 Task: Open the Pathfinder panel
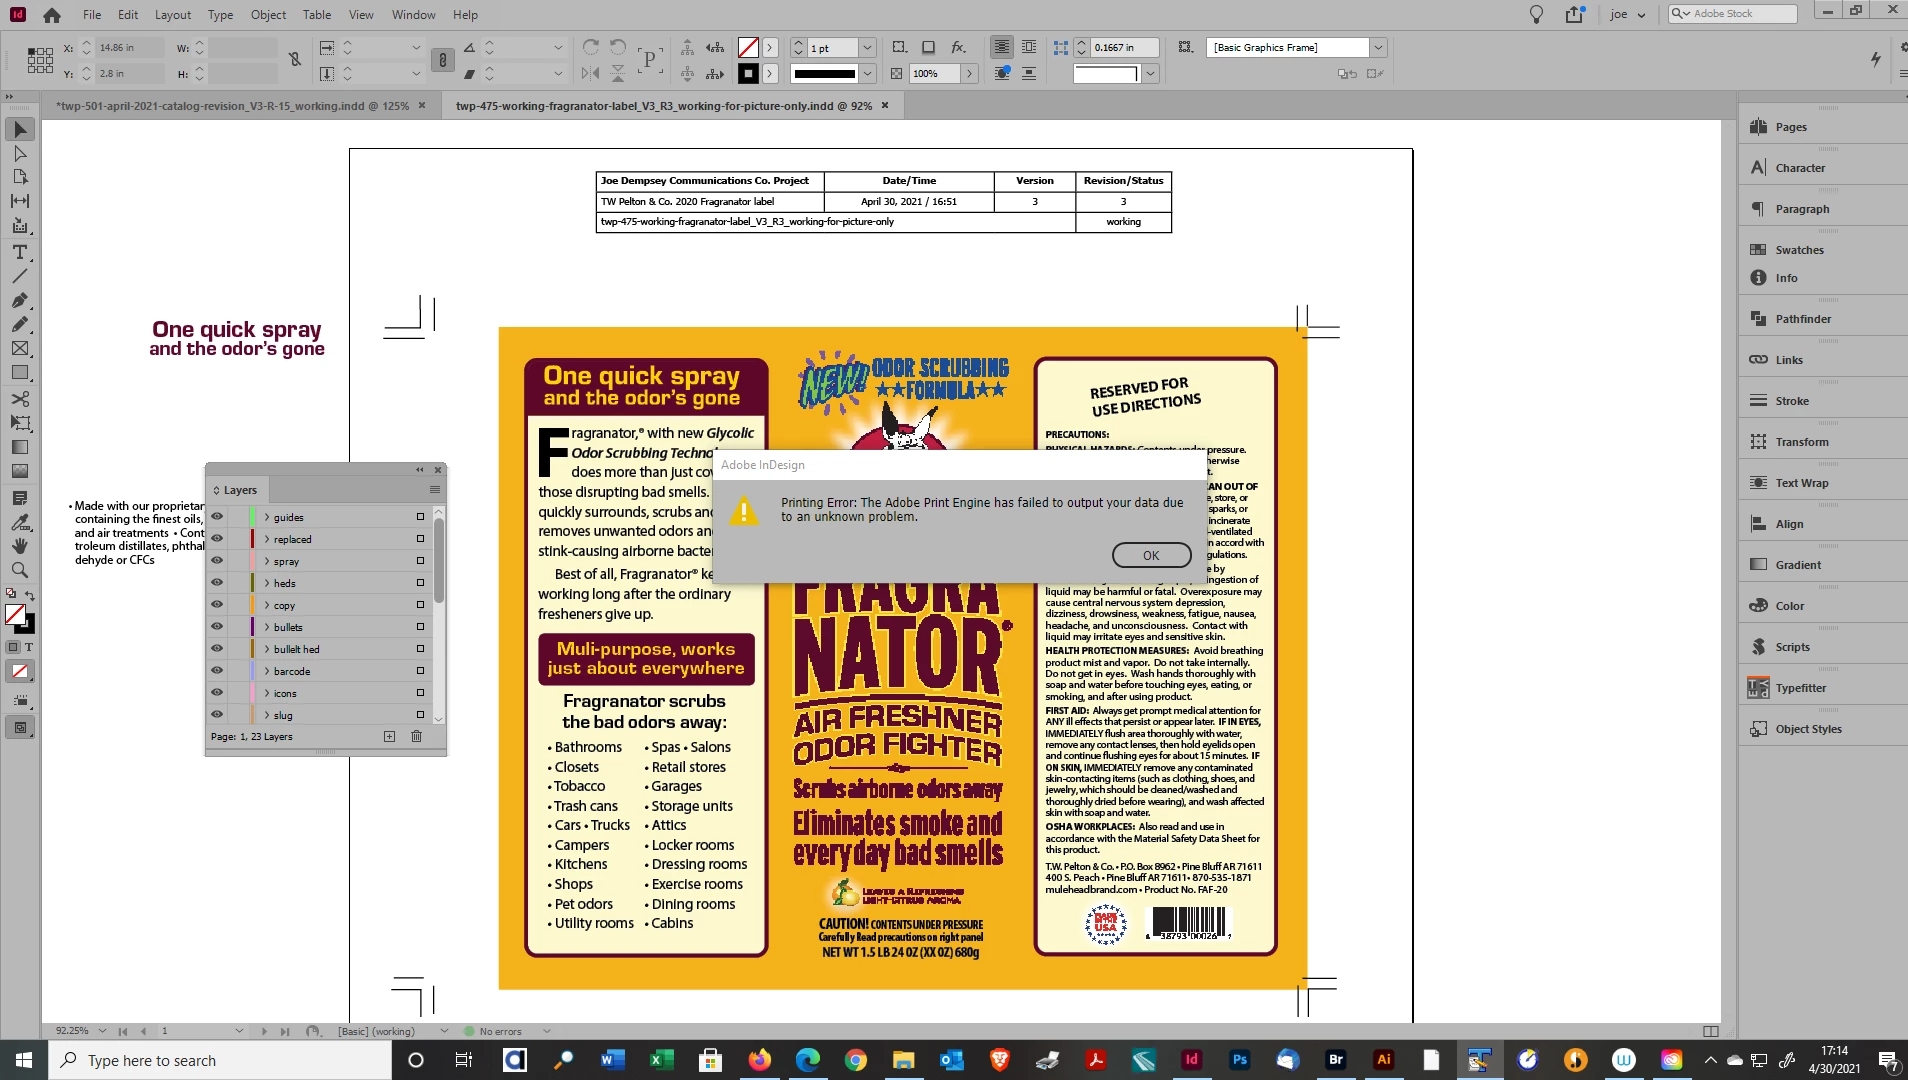[1802, 319]
